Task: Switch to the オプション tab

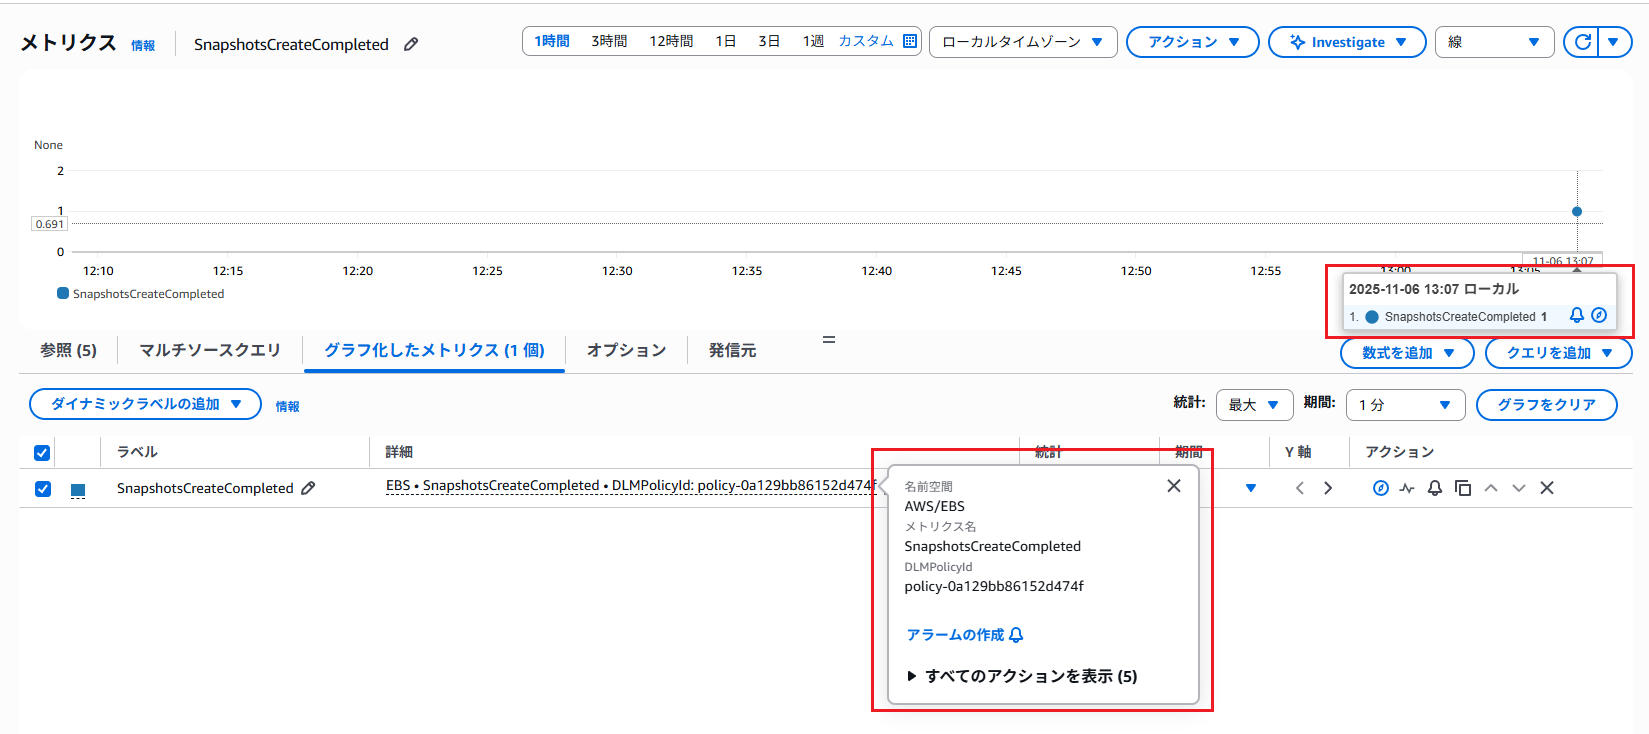Action: (x=626, y=350)
